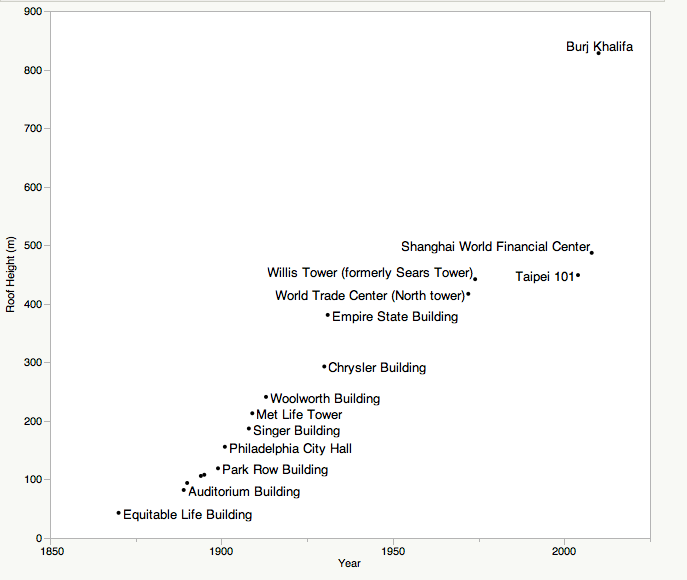Select the data point beside Chrysler Building
This screenshot has height=580, width=687.
324,367
